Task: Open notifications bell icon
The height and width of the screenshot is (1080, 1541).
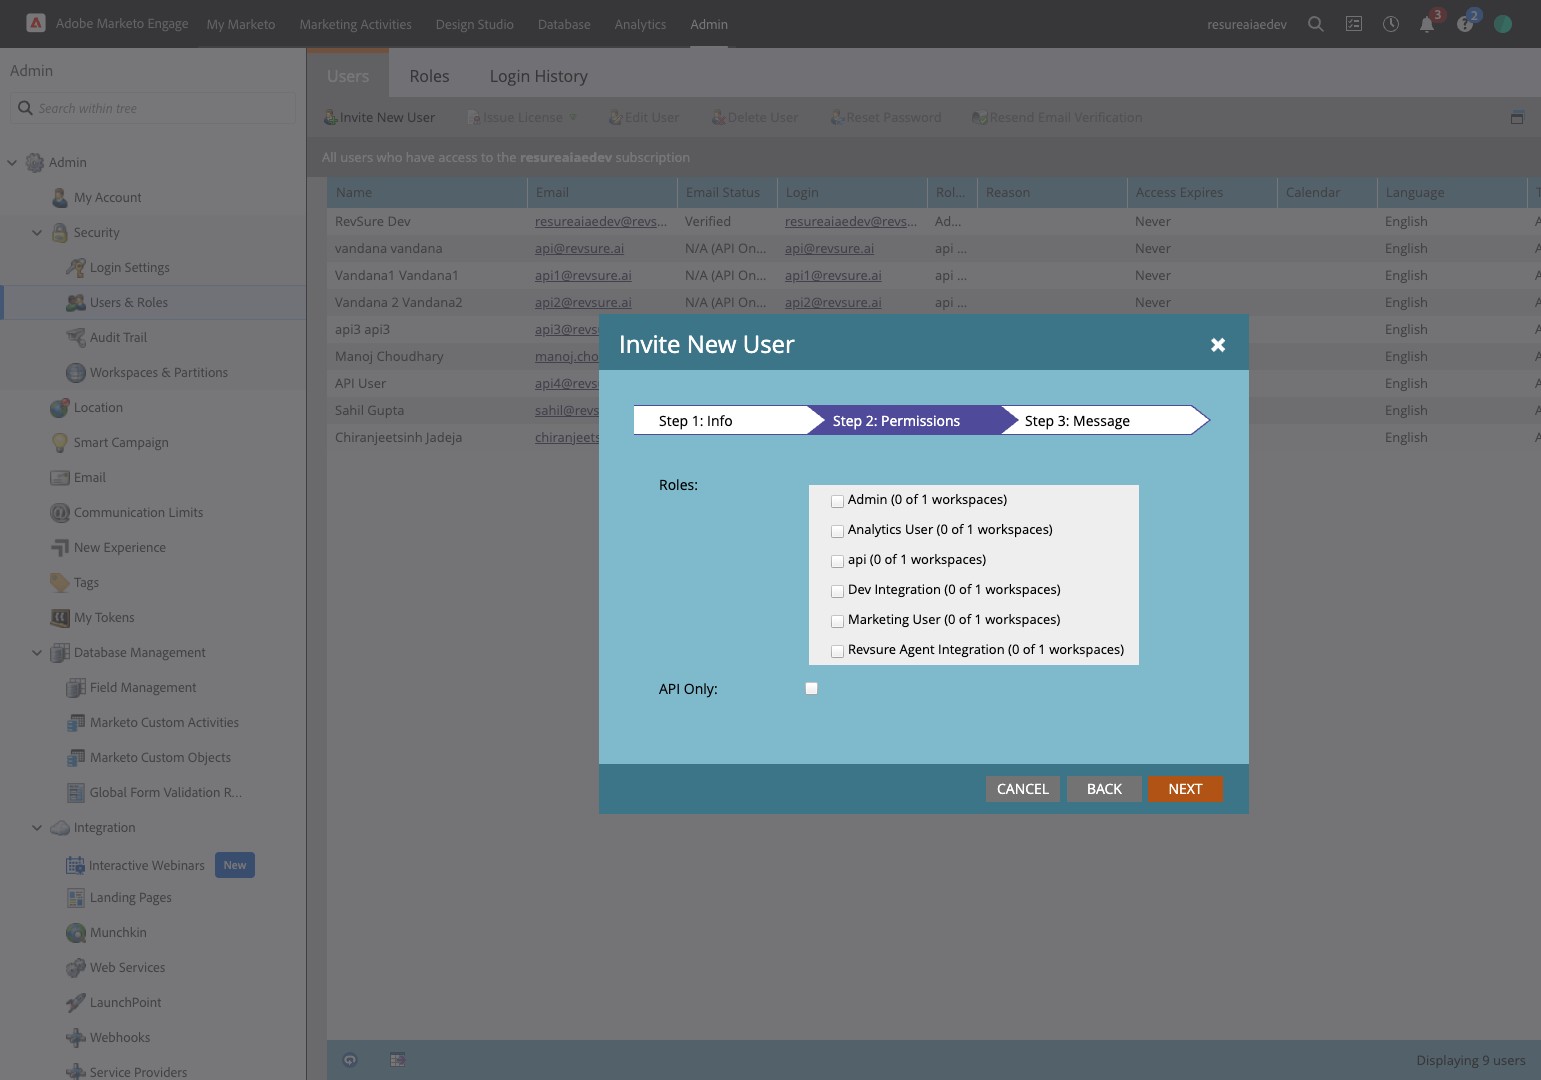Action: pos(1427,24)
